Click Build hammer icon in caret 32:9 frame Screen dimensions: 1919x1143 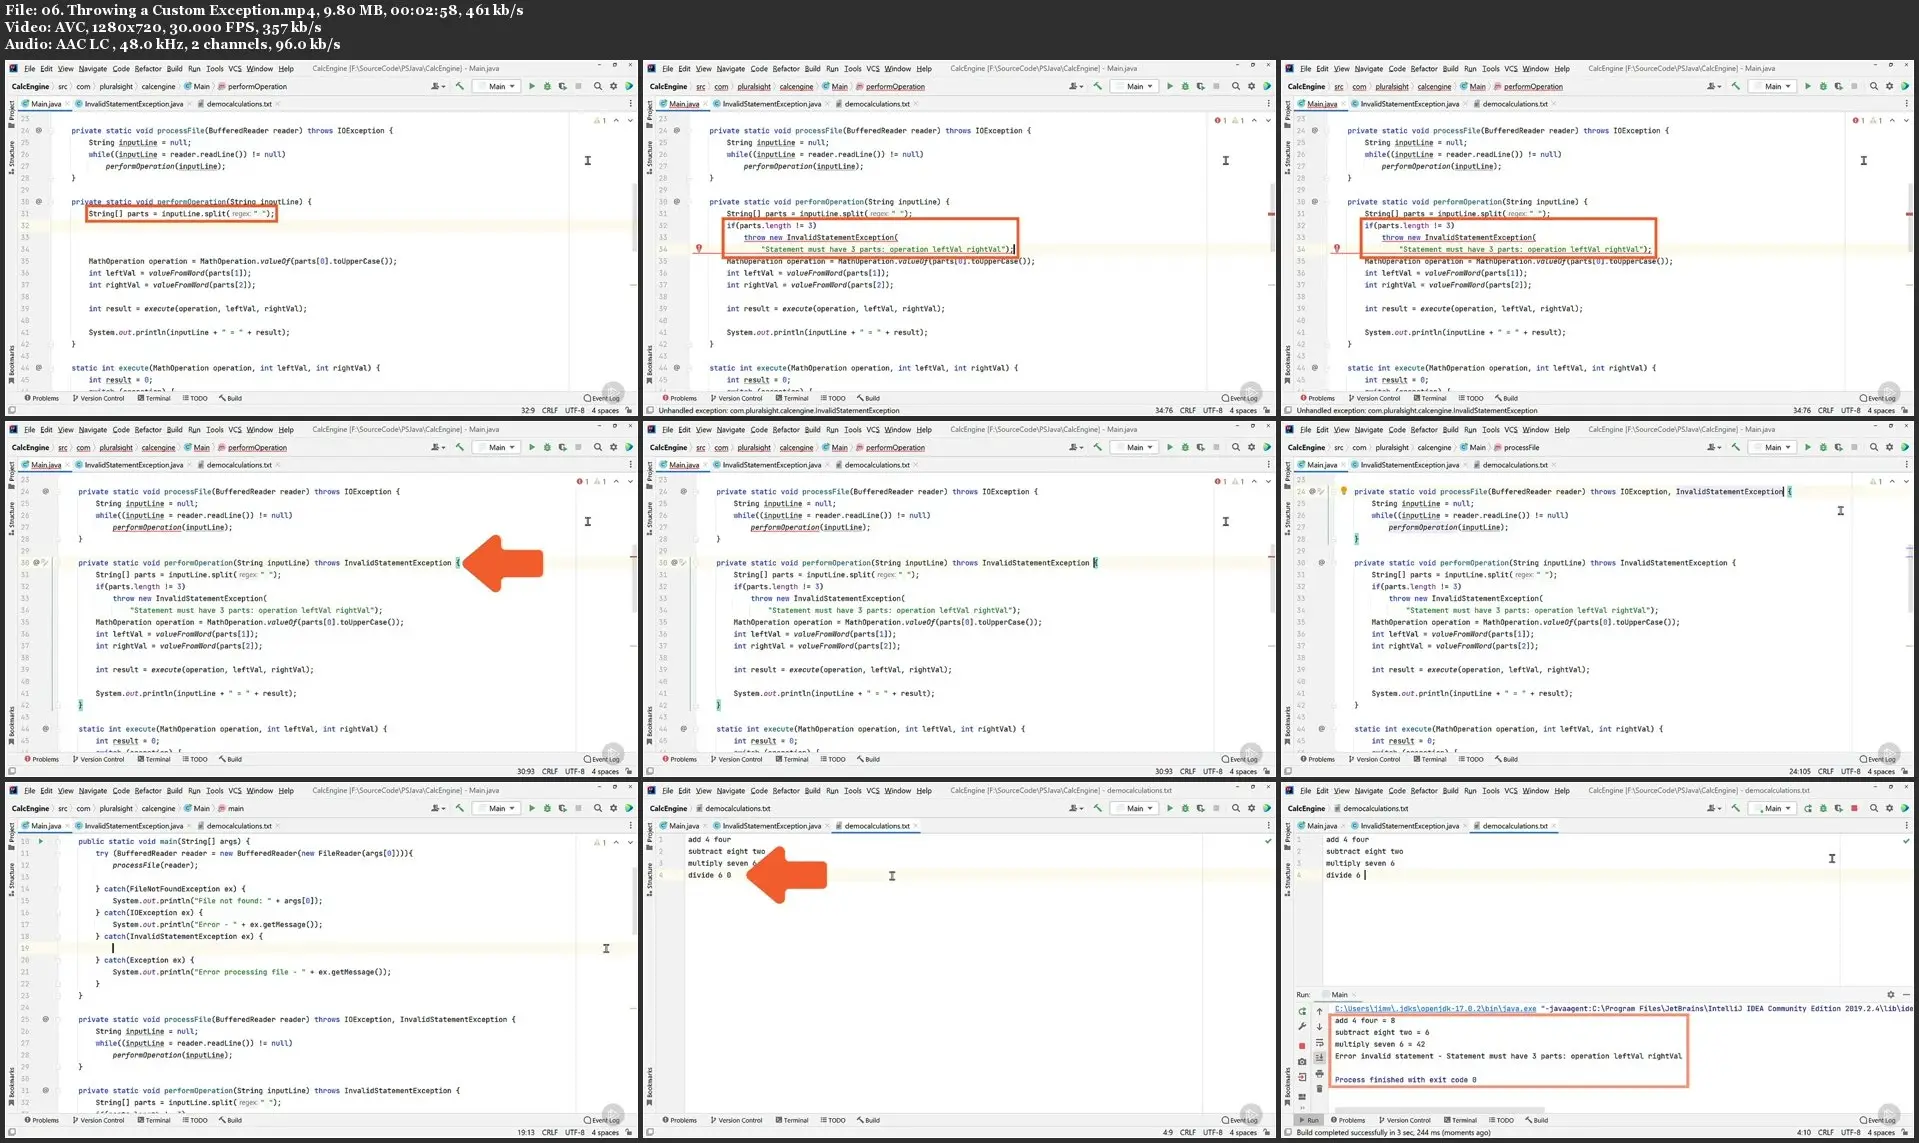click(460, 86)
